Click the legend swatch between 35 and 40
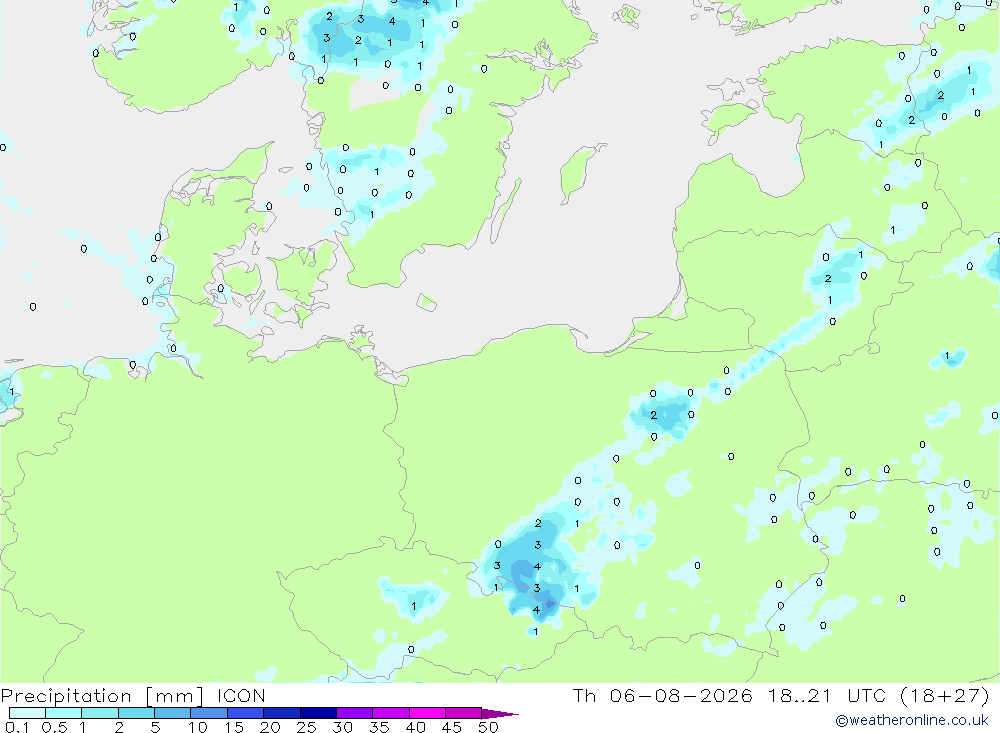Screen dimensions: 1000x733 pyautogui.click(x=391, y=713)
